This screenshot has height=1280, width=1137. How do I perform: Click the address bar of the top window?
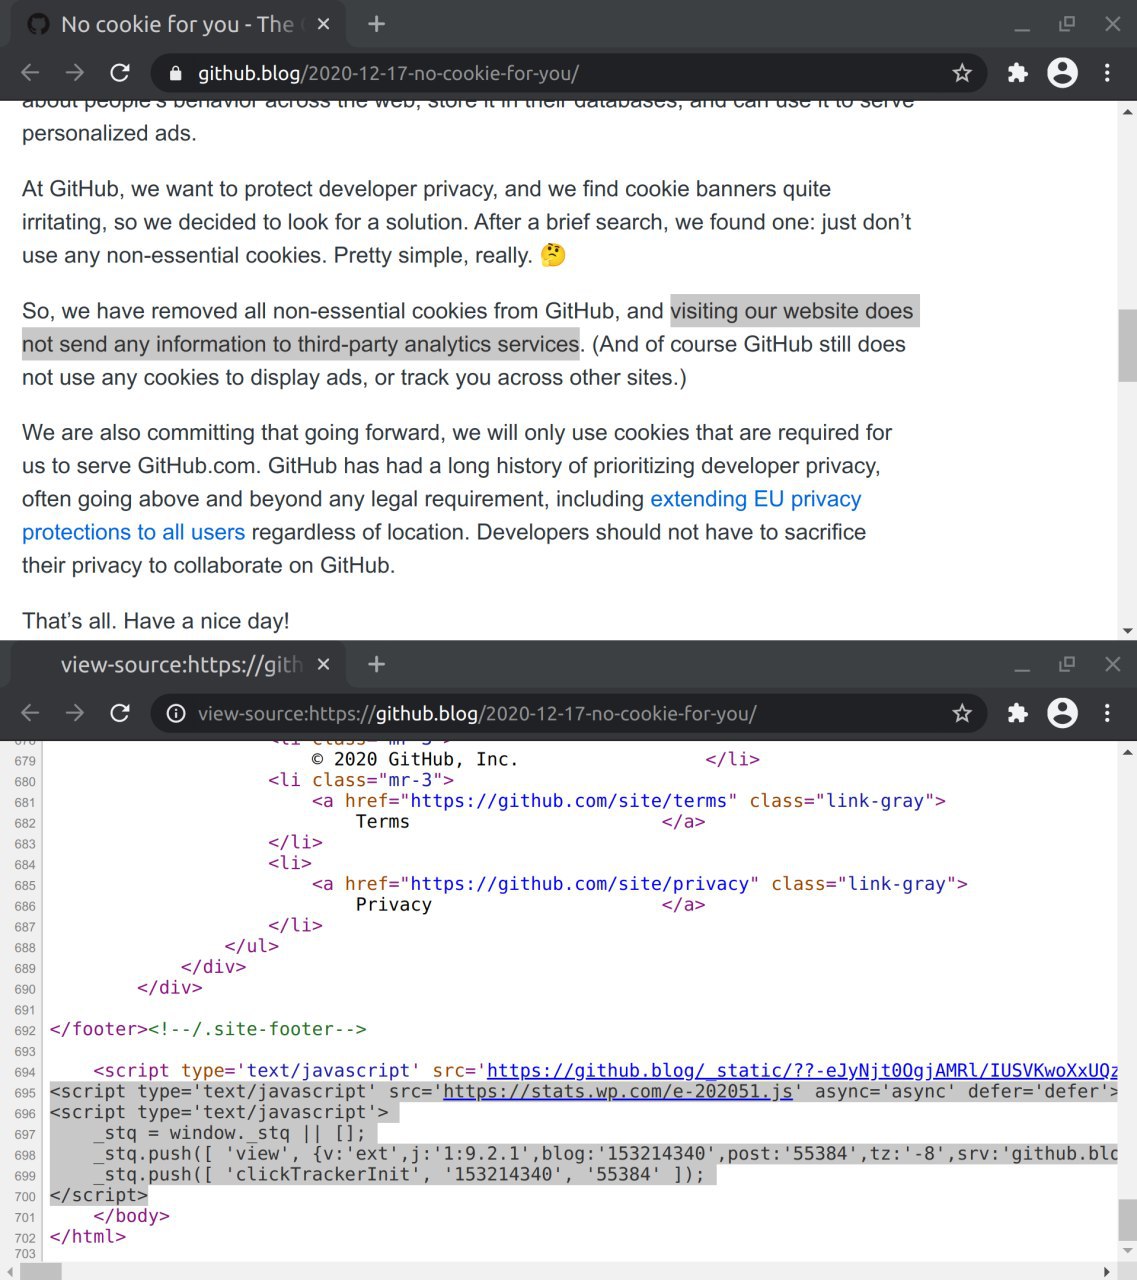(568, 73)
